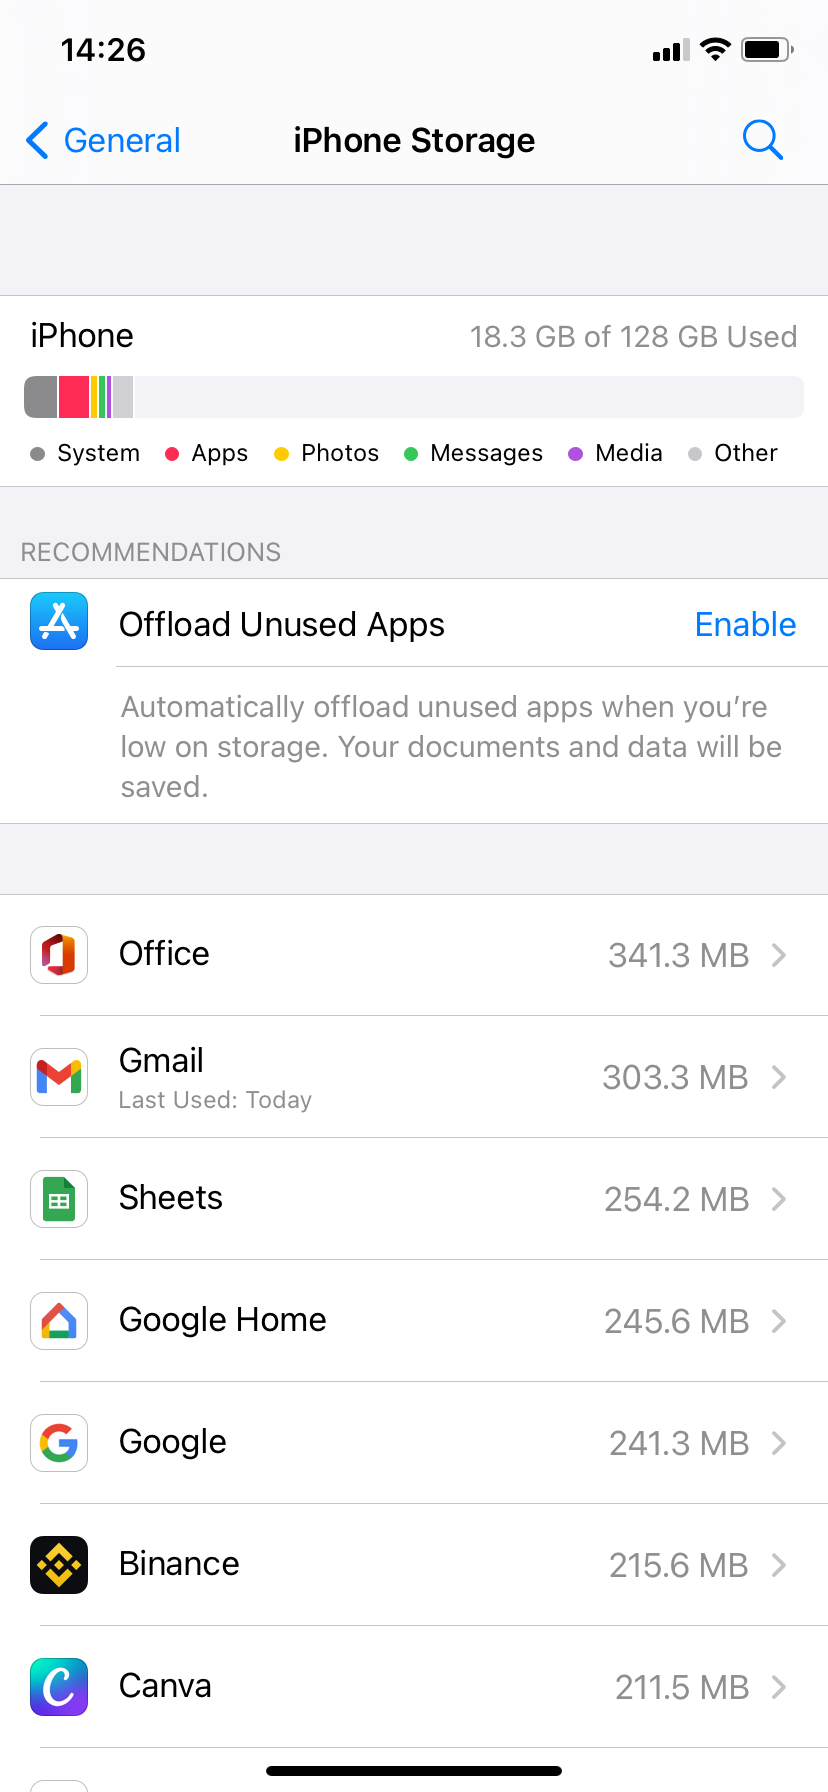Select the Microsoft Office app icon
The image size is (828, 1792).
click(x=58, y=955)
